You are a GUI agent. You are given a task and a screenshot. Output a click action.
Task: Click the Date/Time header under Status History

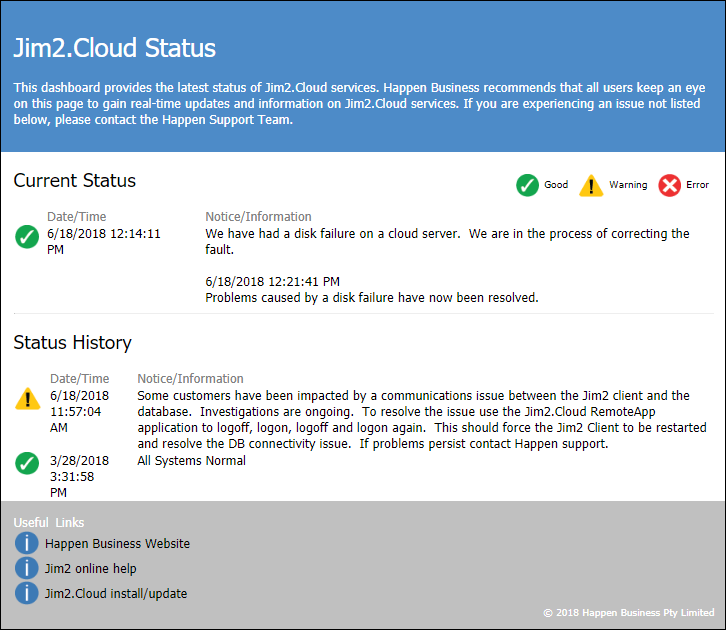pos(80,379)
